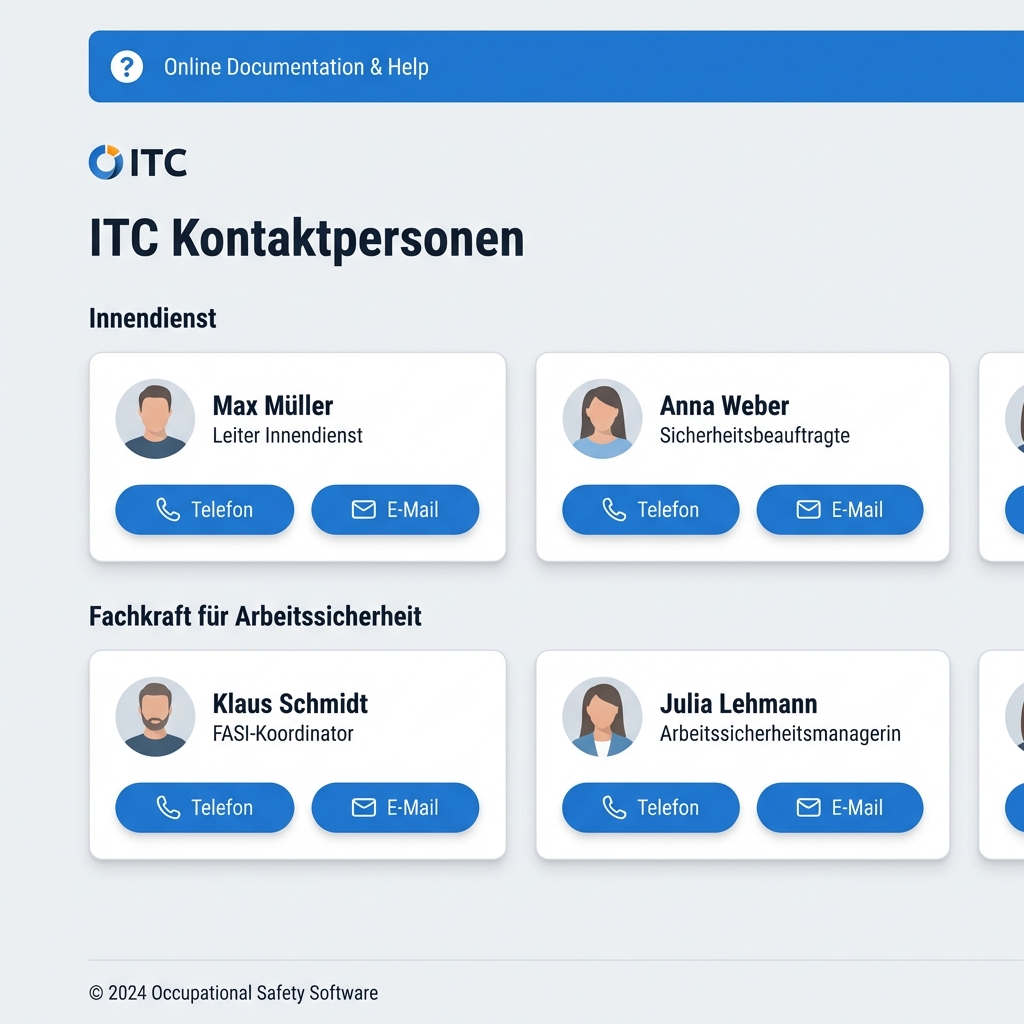This screenshot has height=1024, width=1024.
Task: Select Anna Weber's avatar image
Action: tap(601, 418)
